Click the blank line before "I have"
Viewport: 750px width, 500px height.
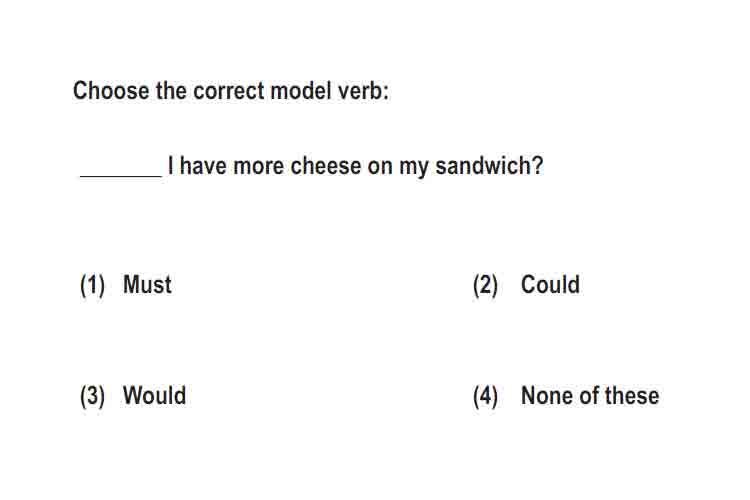121,176
